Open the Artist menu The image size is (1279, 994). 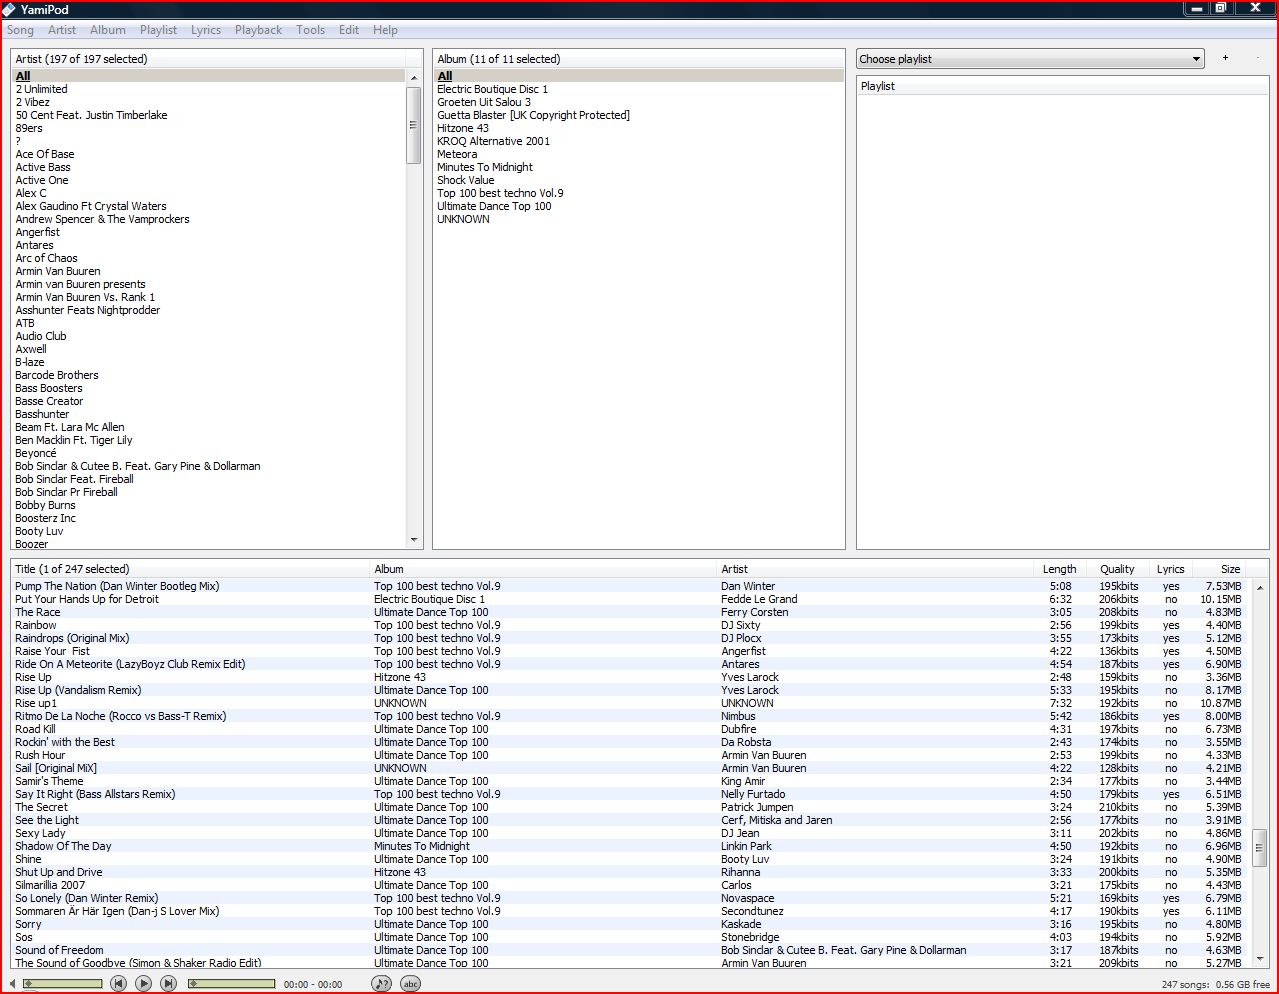pos(62,30)
